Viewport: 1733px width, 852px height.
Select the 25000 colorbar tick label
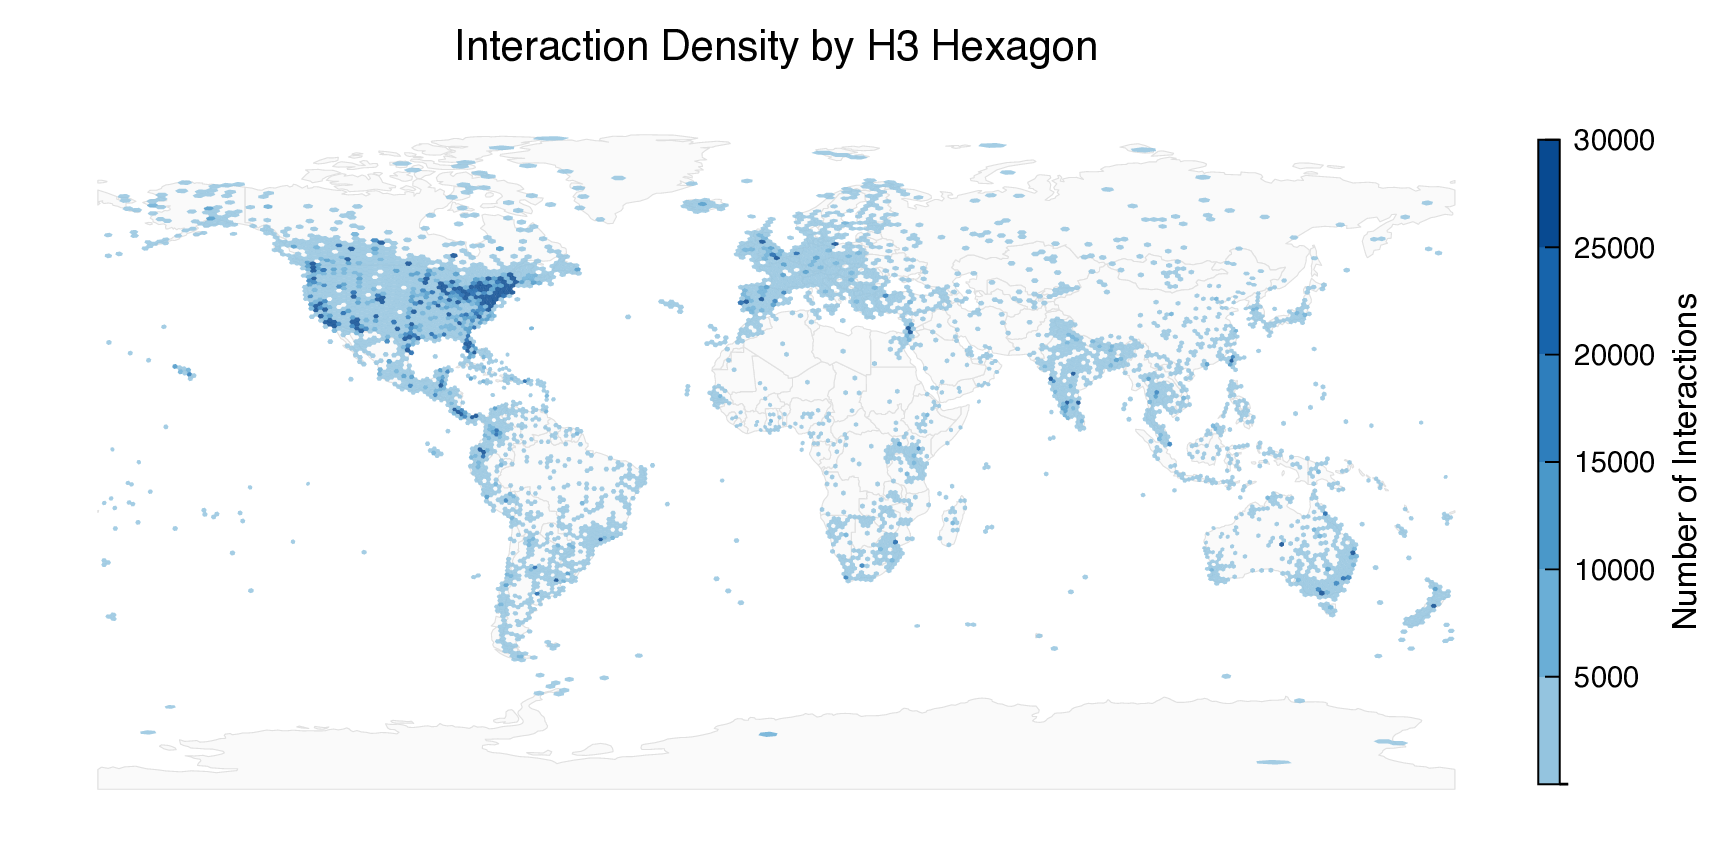point(1613,248)
